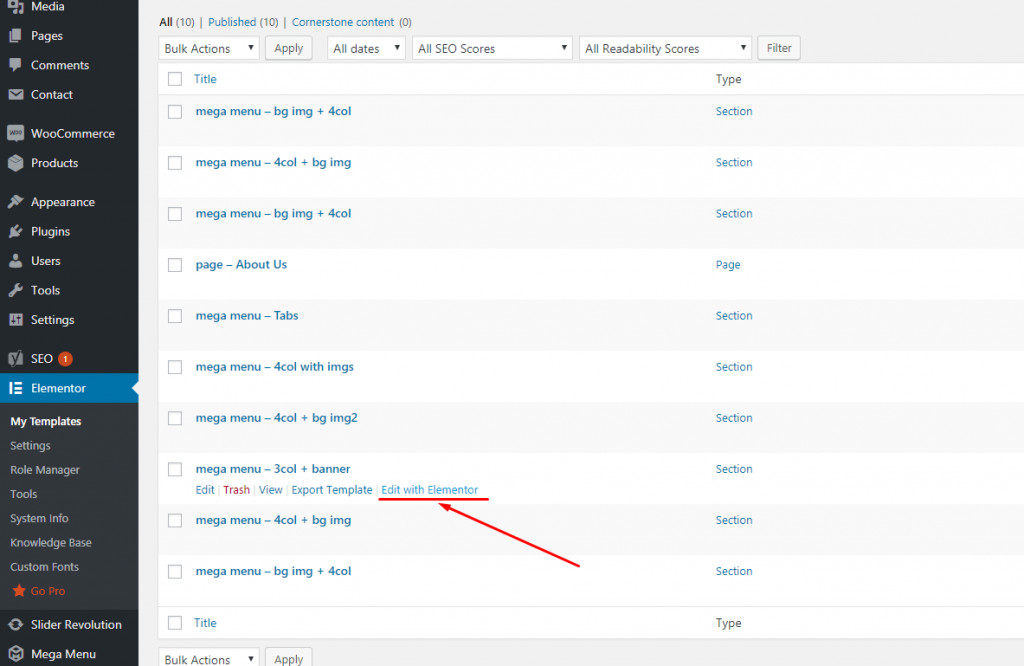Filter by Cornerstone content link

click(x=343, y=22)
